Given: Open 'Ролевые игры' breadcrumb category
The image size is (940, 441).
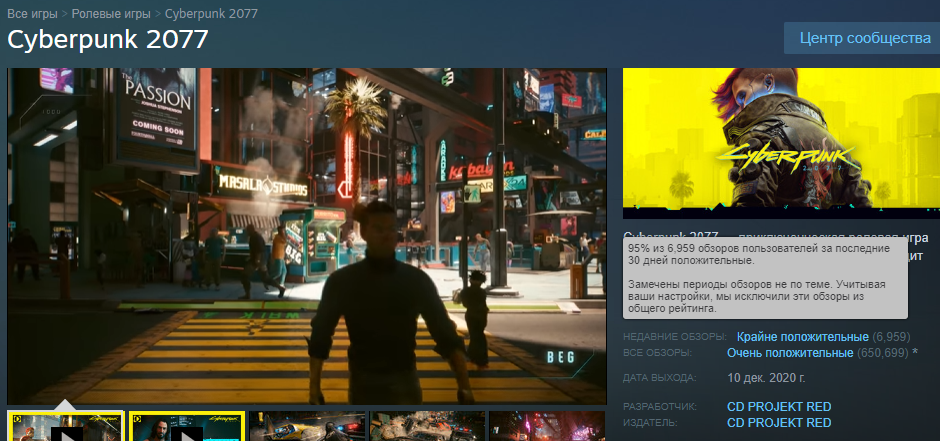Looking at the screenshot, I should pyautogui.click(x=110, y=15).
